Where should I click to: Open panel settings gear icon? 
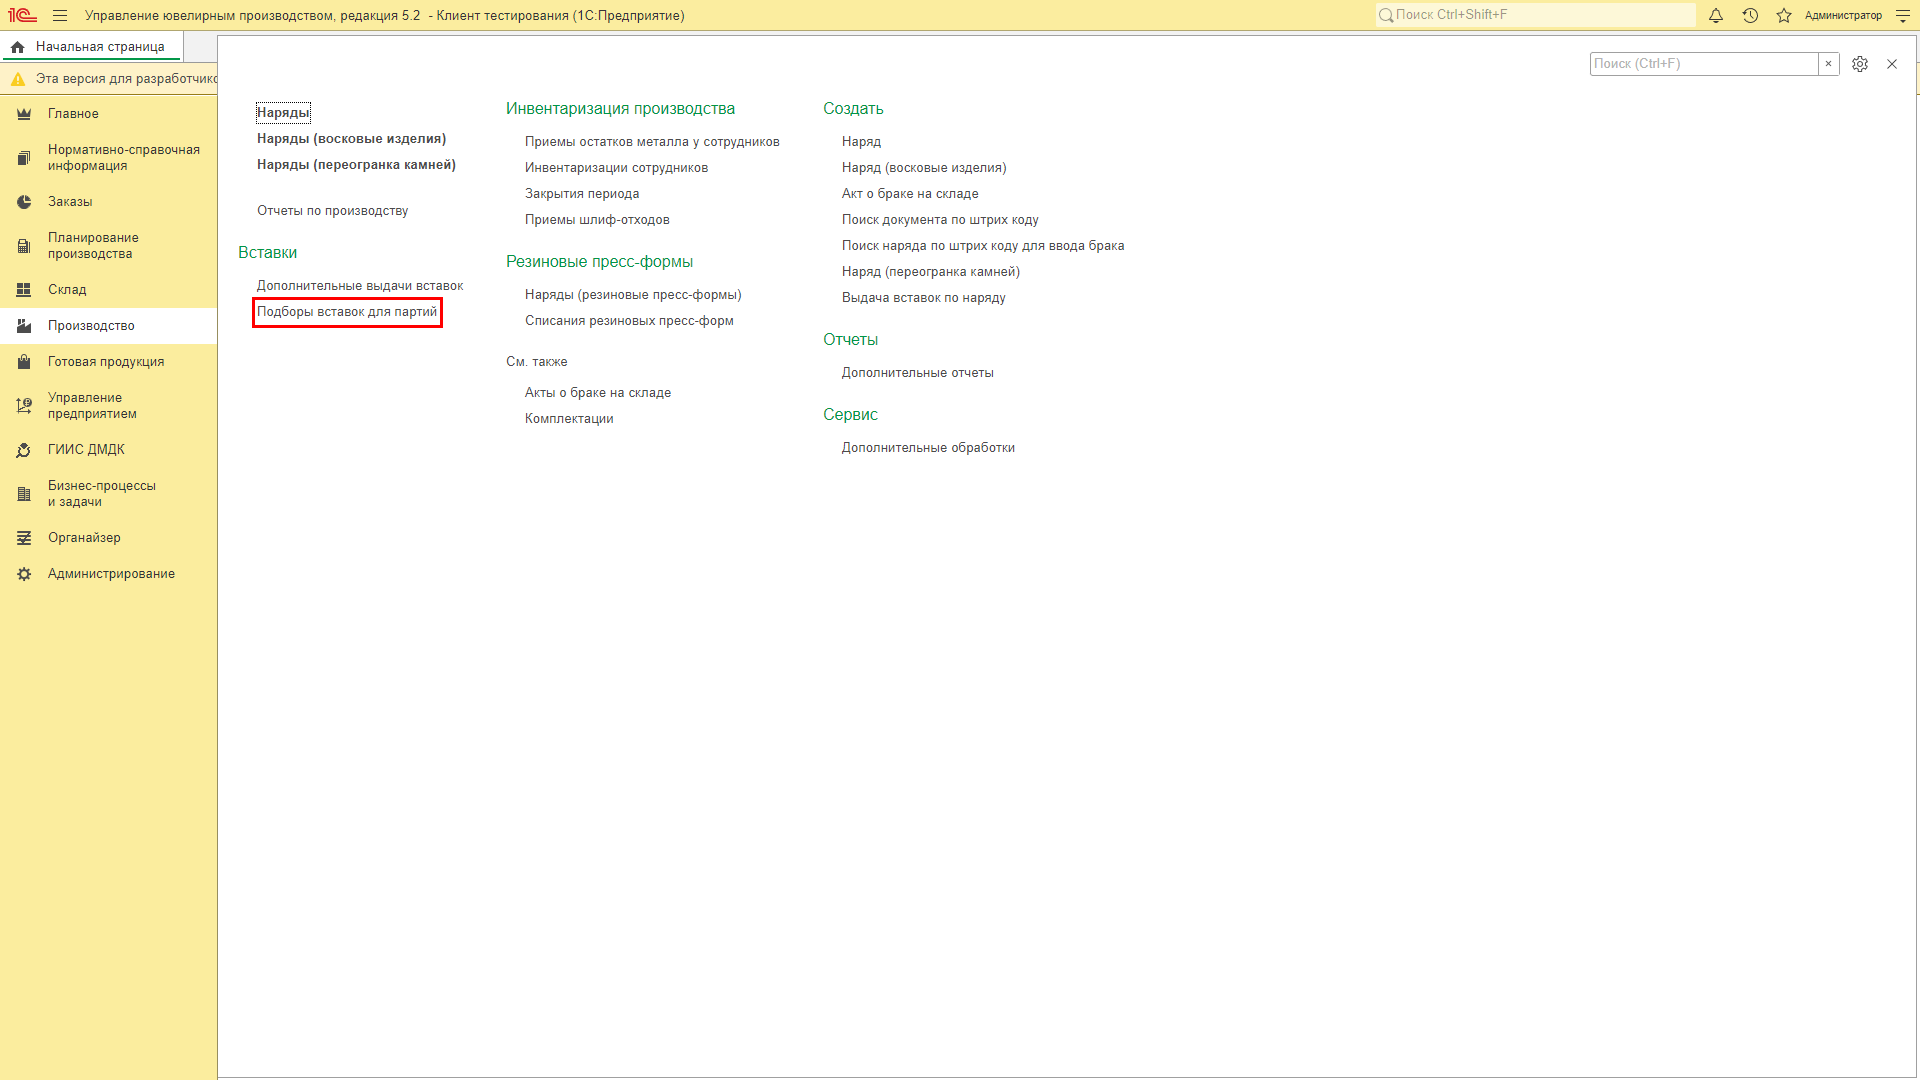click(1860, 64)
